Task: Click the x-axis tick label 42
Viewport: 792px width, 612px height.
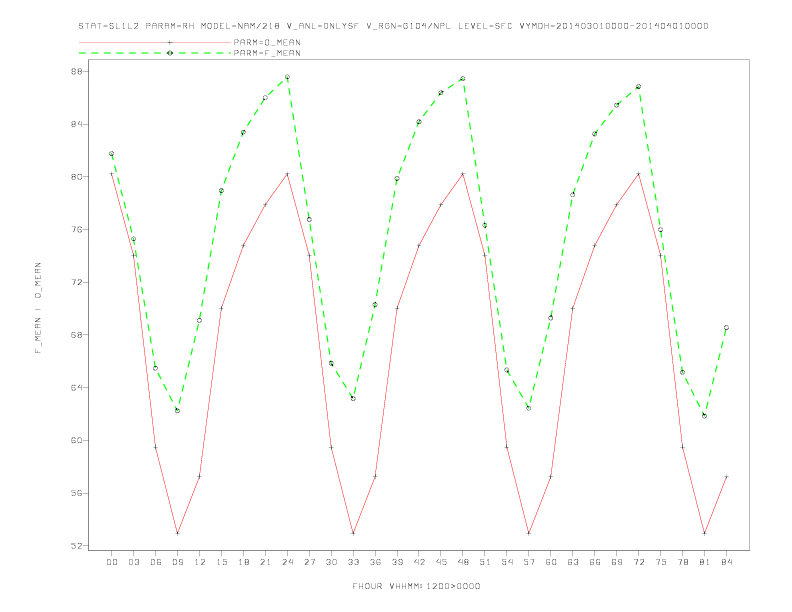Action: coord(419,562)
